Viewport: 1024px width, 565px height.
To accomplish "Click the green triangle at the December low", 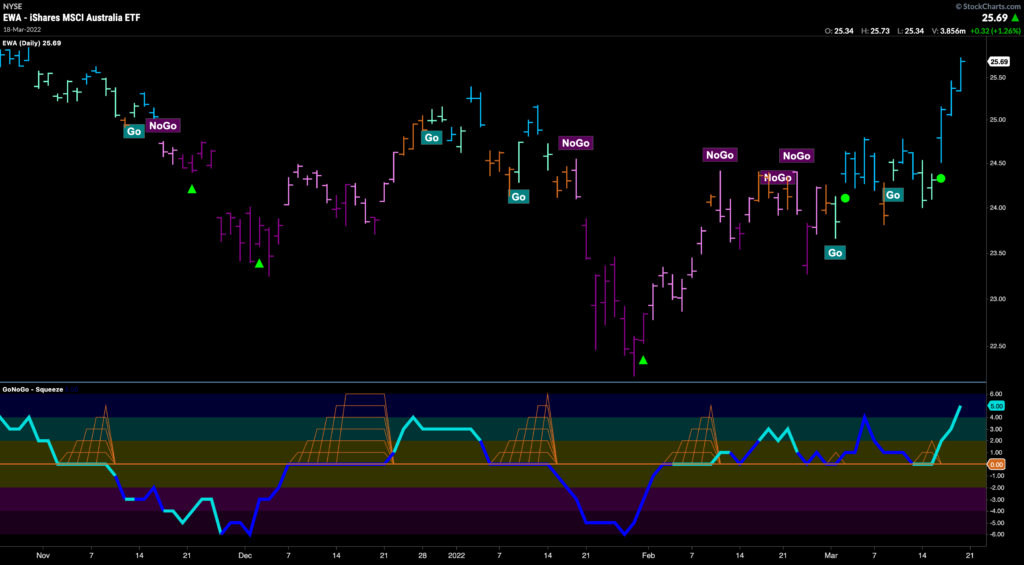I will [x=259, y=263].
